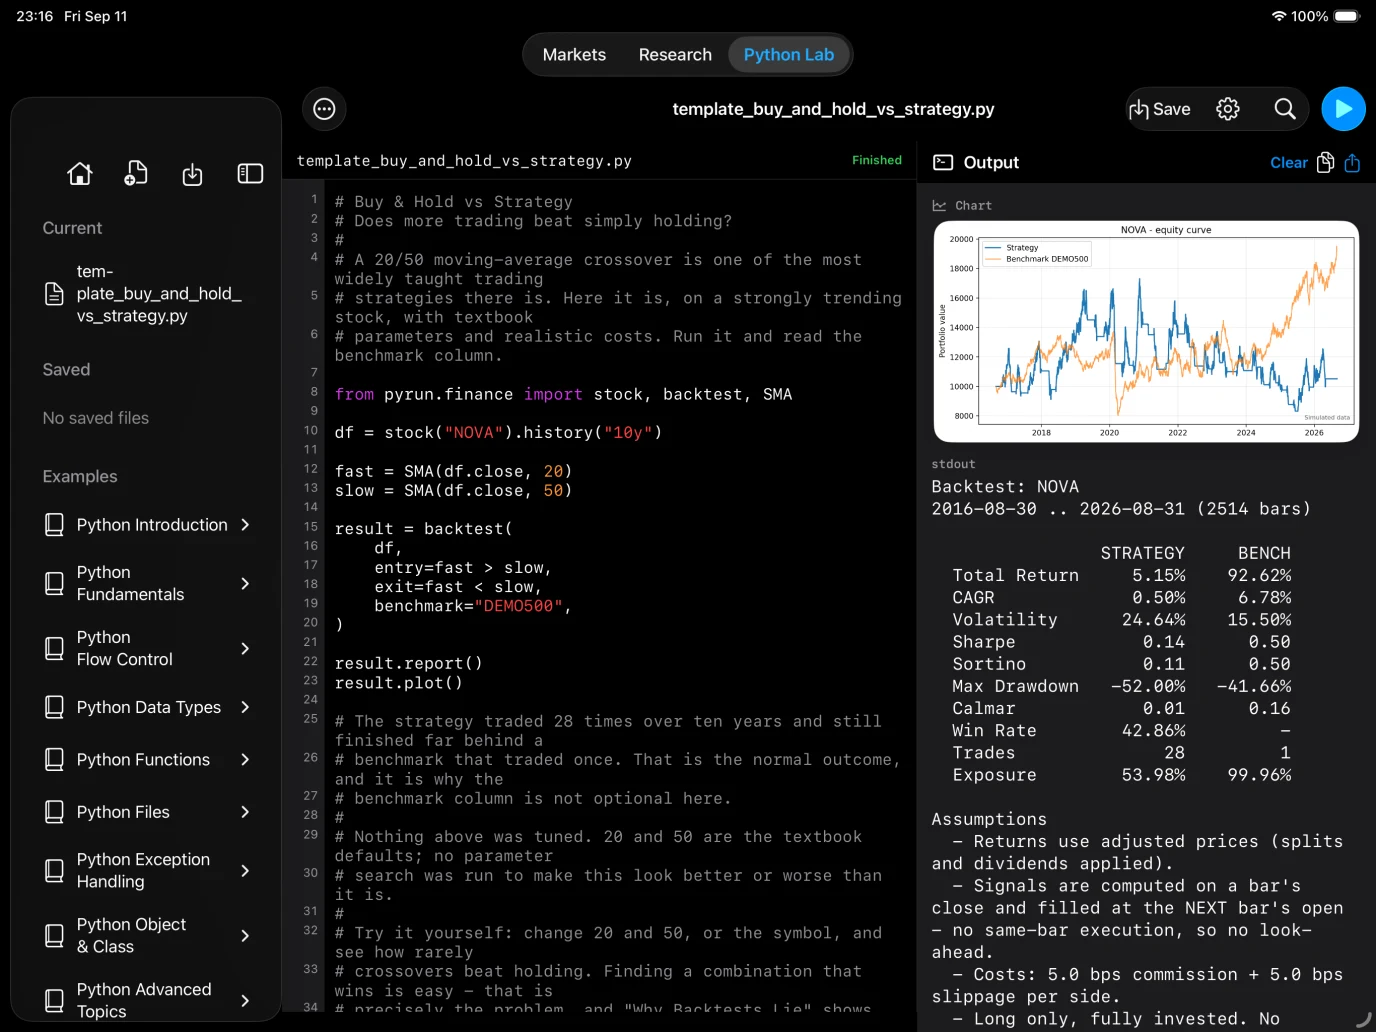Save the current file

(1159, 109)
